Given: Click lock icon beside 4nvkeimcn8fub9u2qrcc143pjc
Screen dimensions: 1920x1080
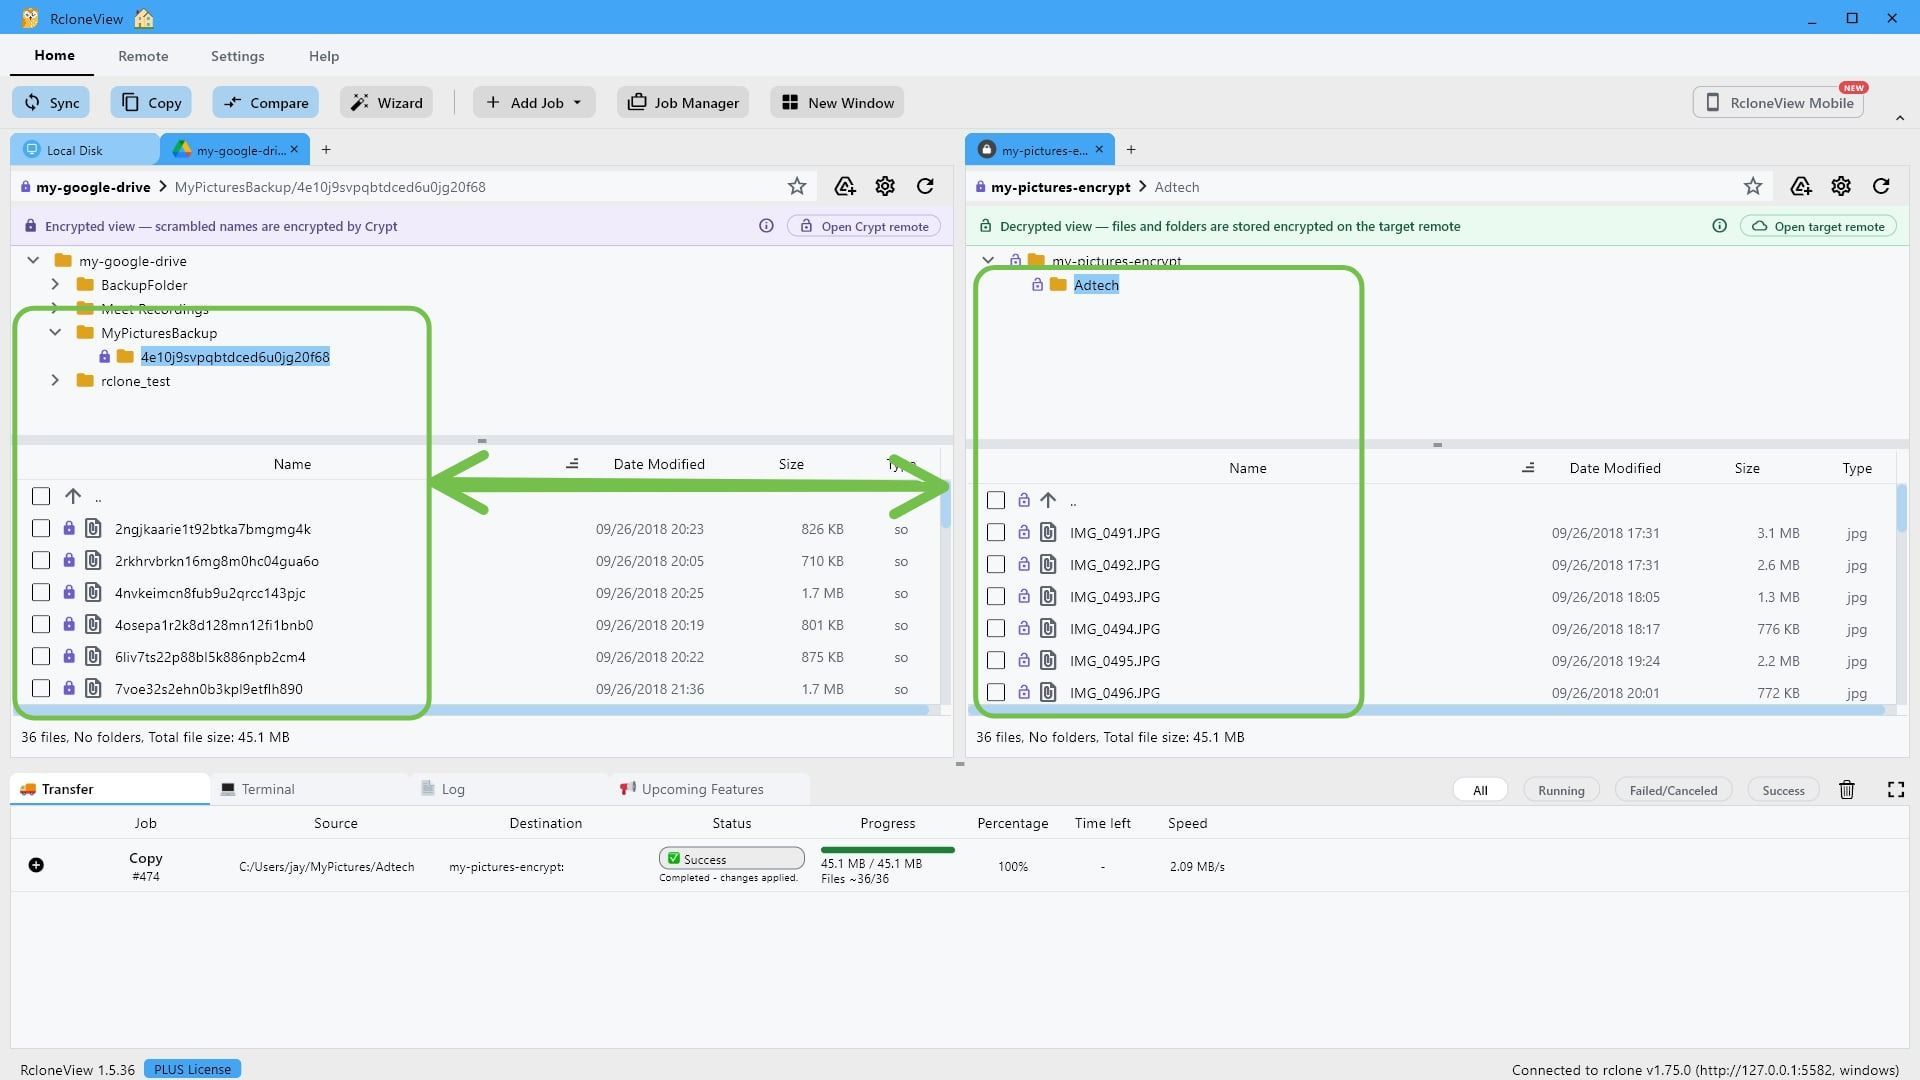Looking at the screenshot, I should (69, 592).
